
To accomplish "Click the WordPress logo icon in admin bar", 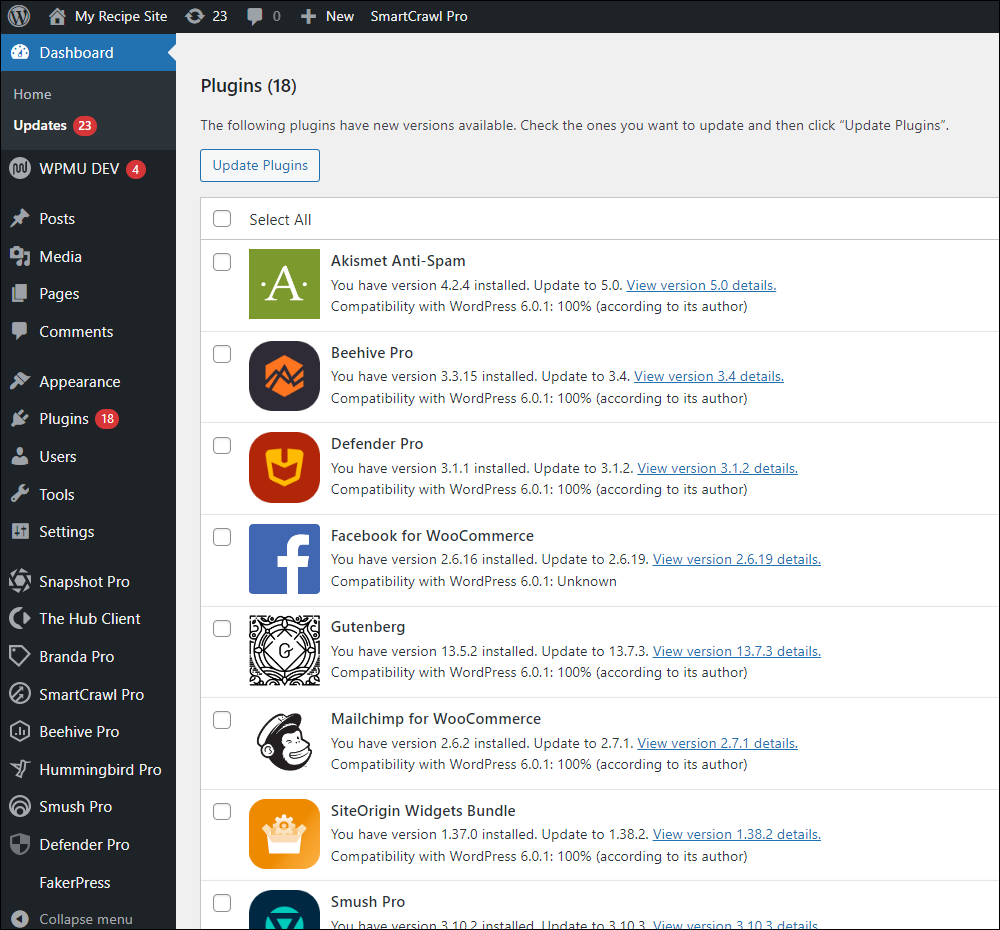I will (19, 16).
